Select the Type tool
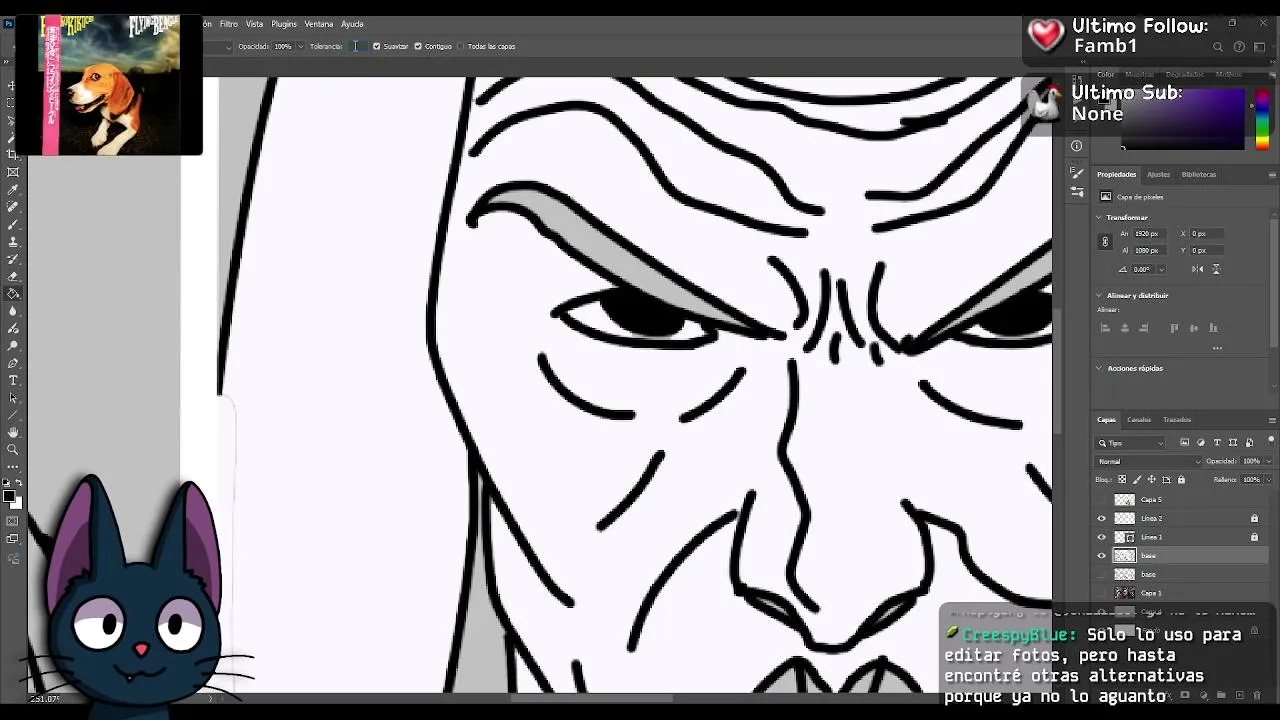The width and height of the screenshot is (1280, 720). coord(13,380)
